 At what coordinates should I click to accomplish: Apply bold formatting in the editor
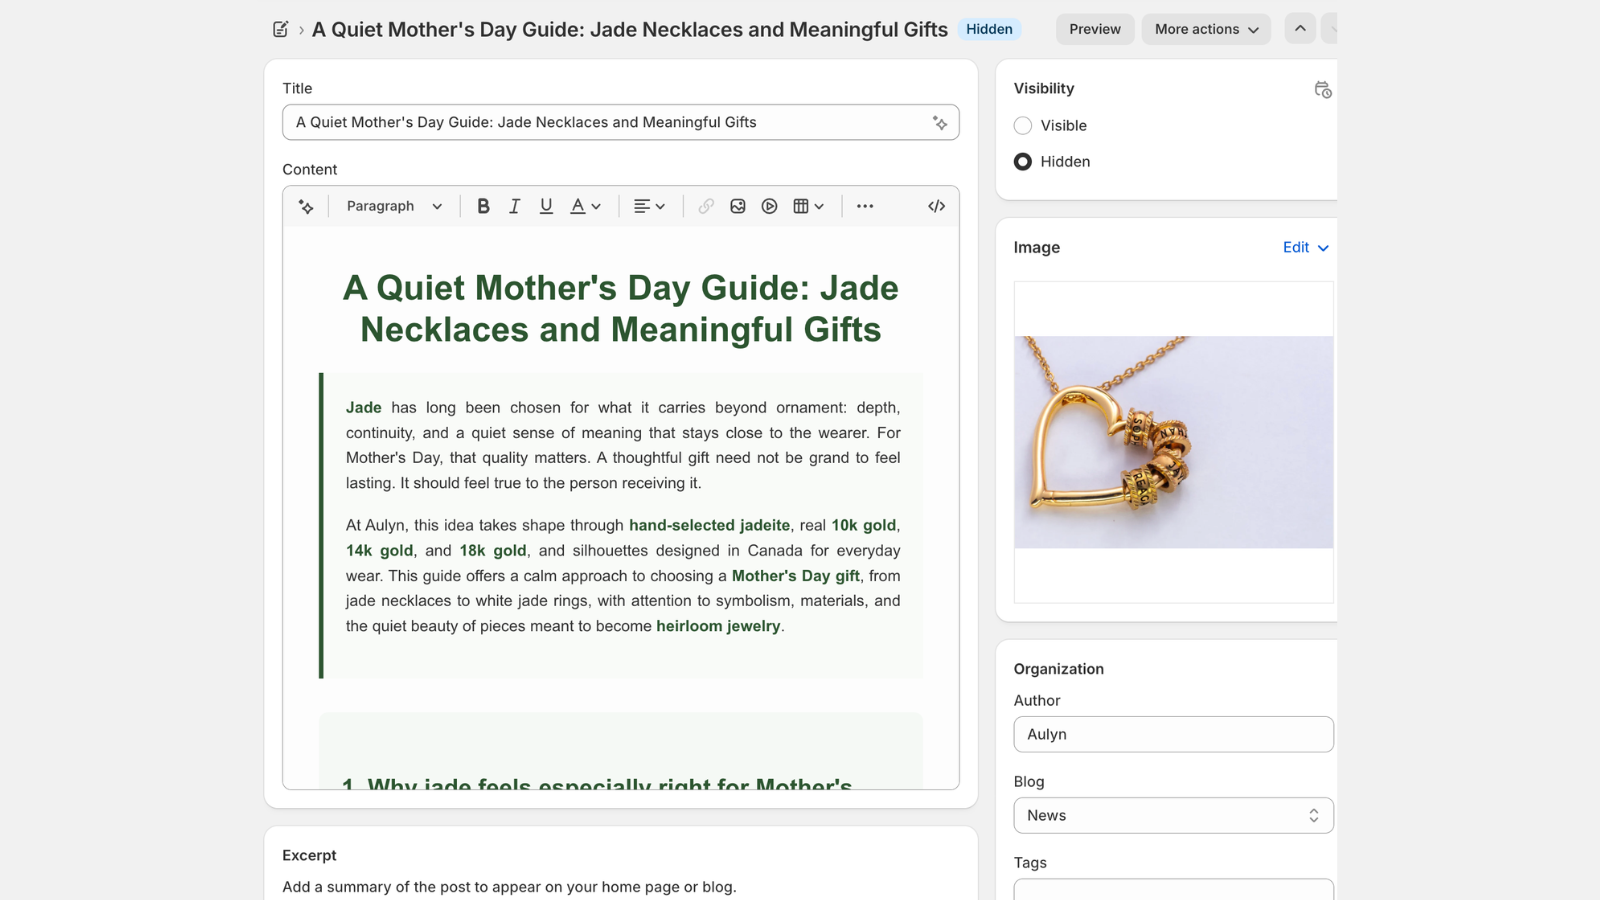[483, 206]
